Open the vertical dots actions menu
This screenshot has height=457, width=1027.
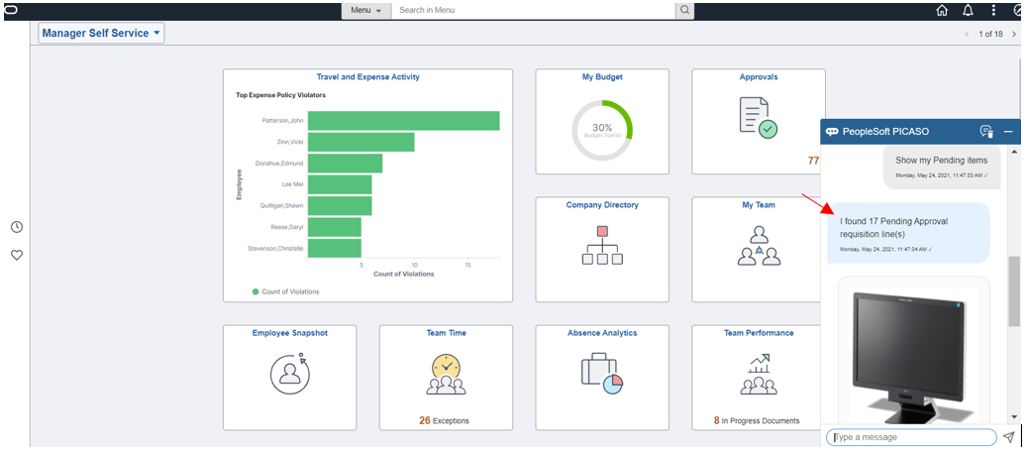(x=993, y=10)
